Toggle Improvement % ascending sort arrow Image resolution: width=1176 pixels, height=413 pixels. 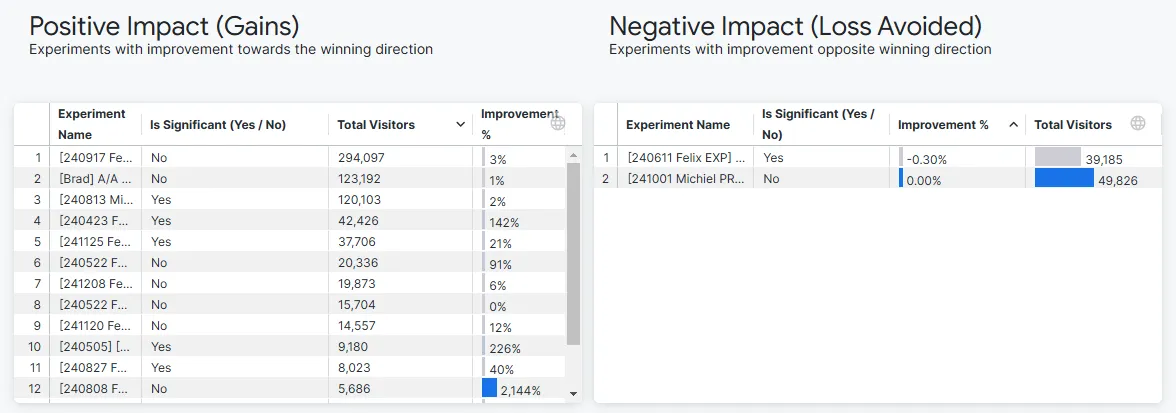[x=1013, y=125]
